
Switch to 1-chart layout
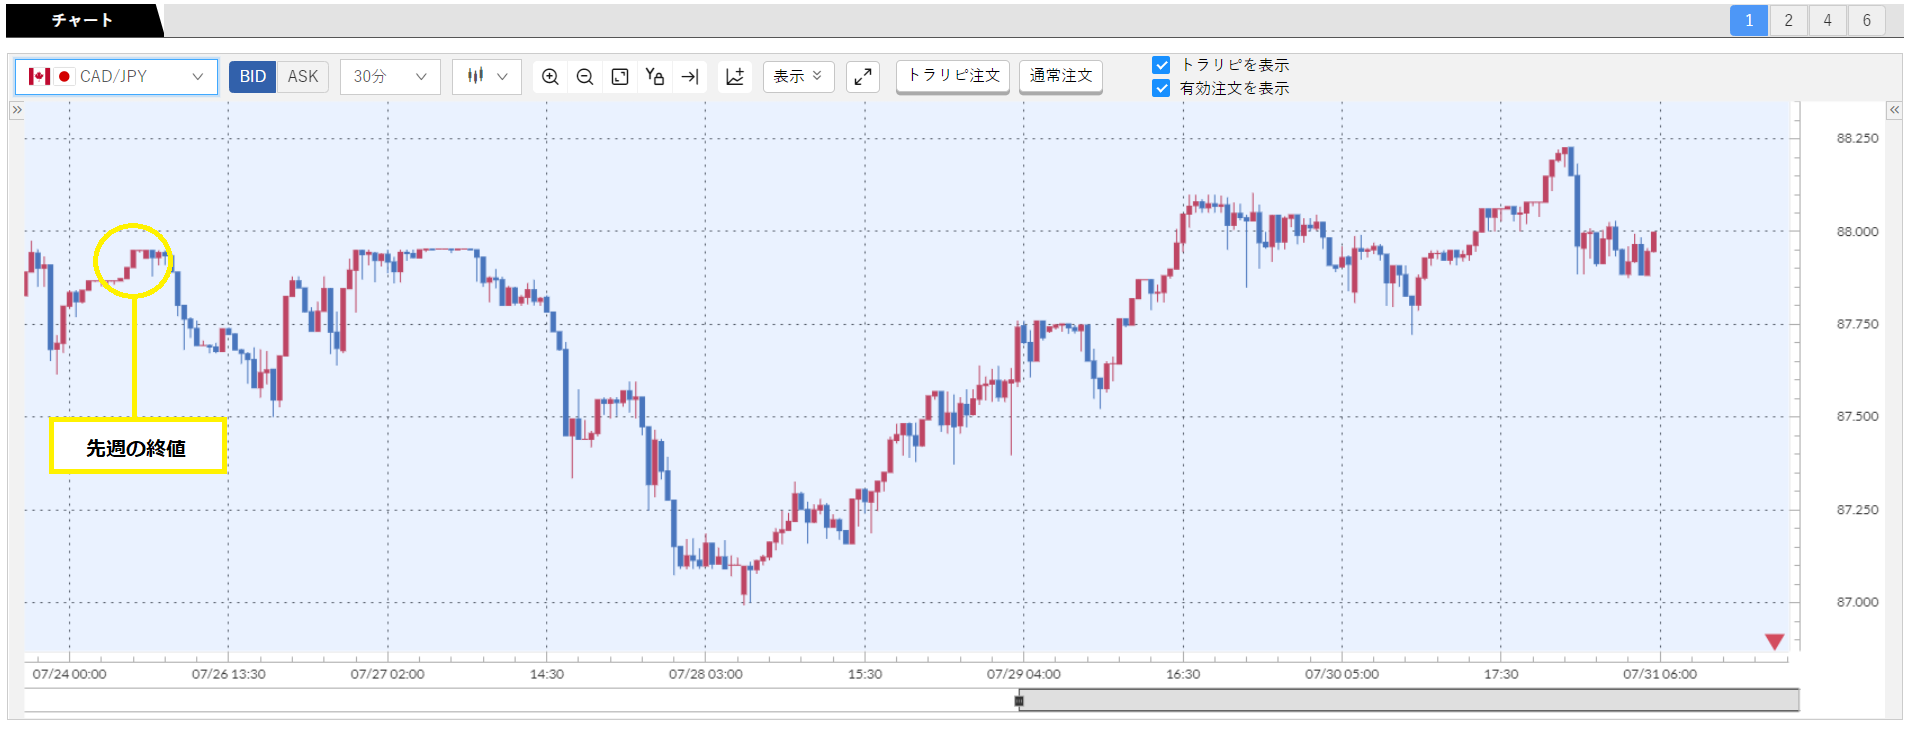pyautogui.click(x=1749, y=20)
